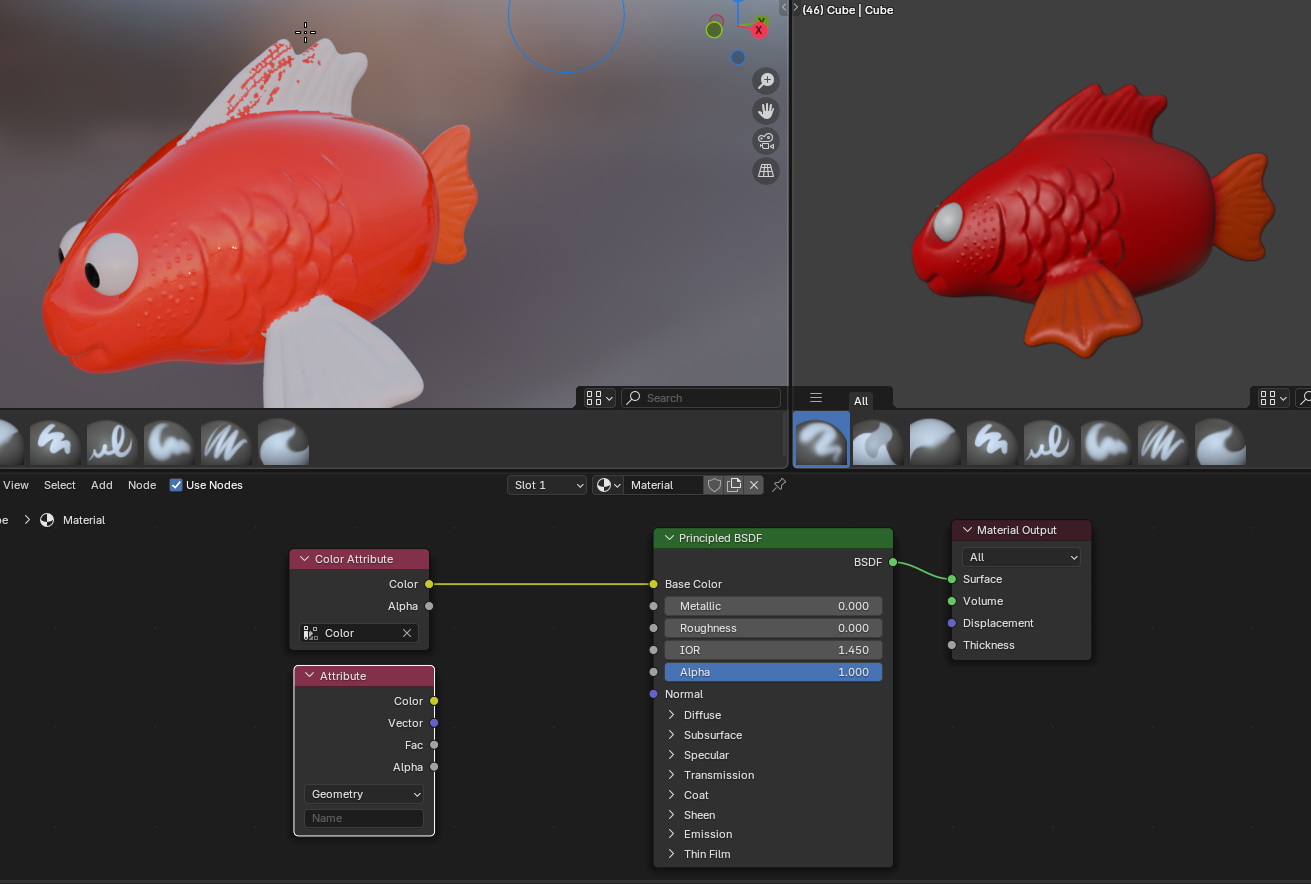
Task: Click the Alpha value slider
Action: (773, 672)
